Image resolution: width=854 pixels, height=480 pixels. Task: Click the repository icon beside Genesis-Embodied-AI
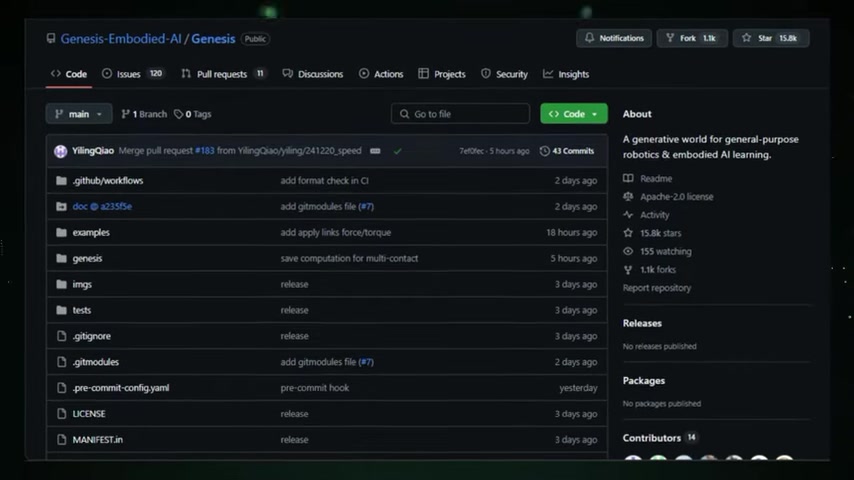coord(51,38)
